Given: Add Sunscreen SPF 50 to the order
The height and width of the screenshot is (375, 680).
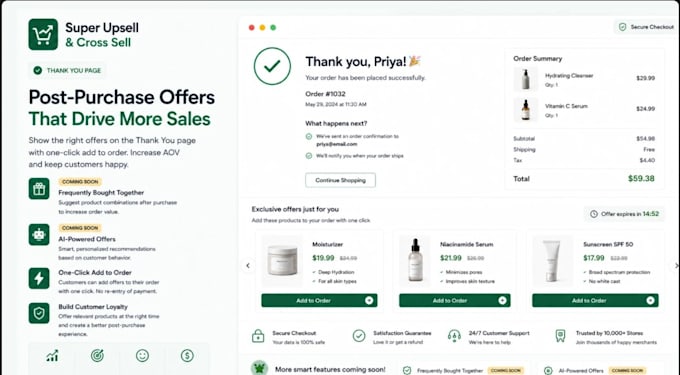Looking at the screenshot, I should tap(595, 300).
